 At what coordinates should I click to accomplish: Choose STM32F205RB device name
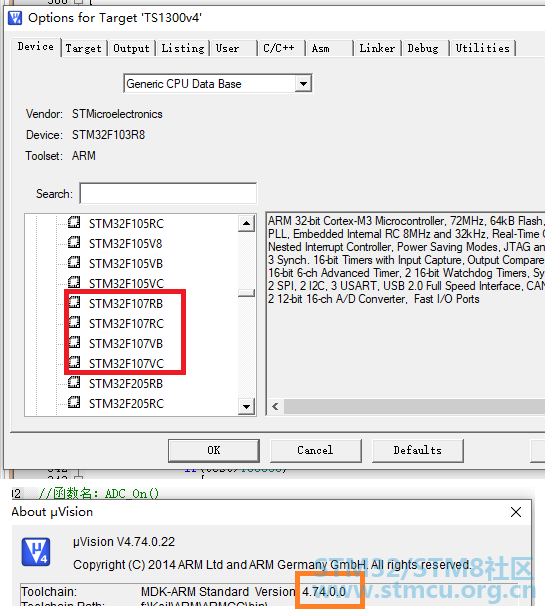click(125, 384)
